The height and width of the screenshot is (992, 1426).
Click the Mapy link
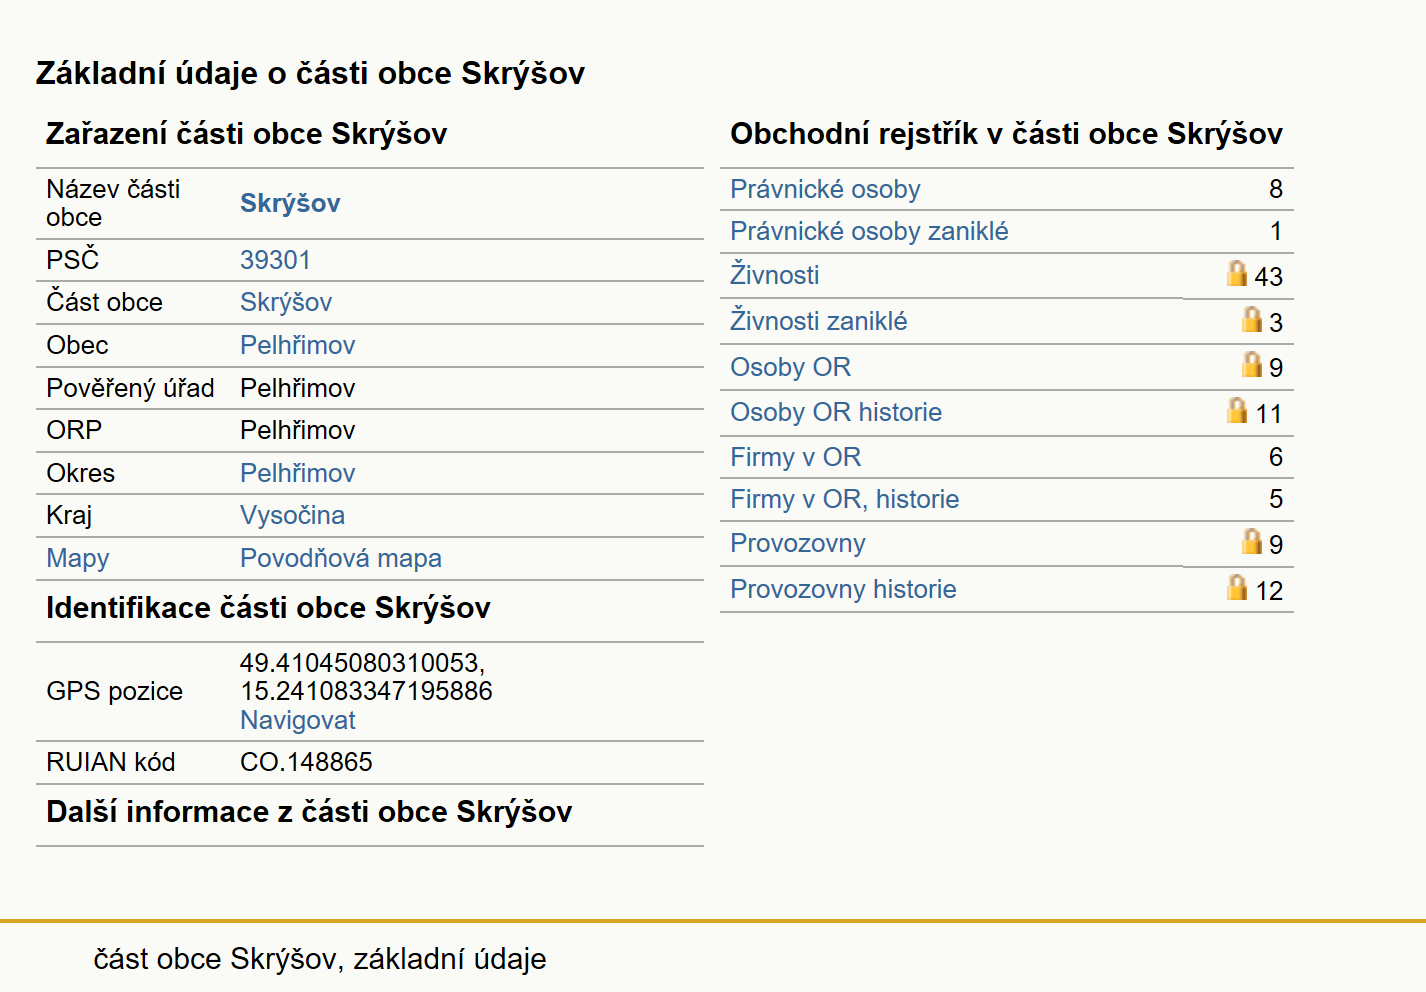click(x=78, y=558)
